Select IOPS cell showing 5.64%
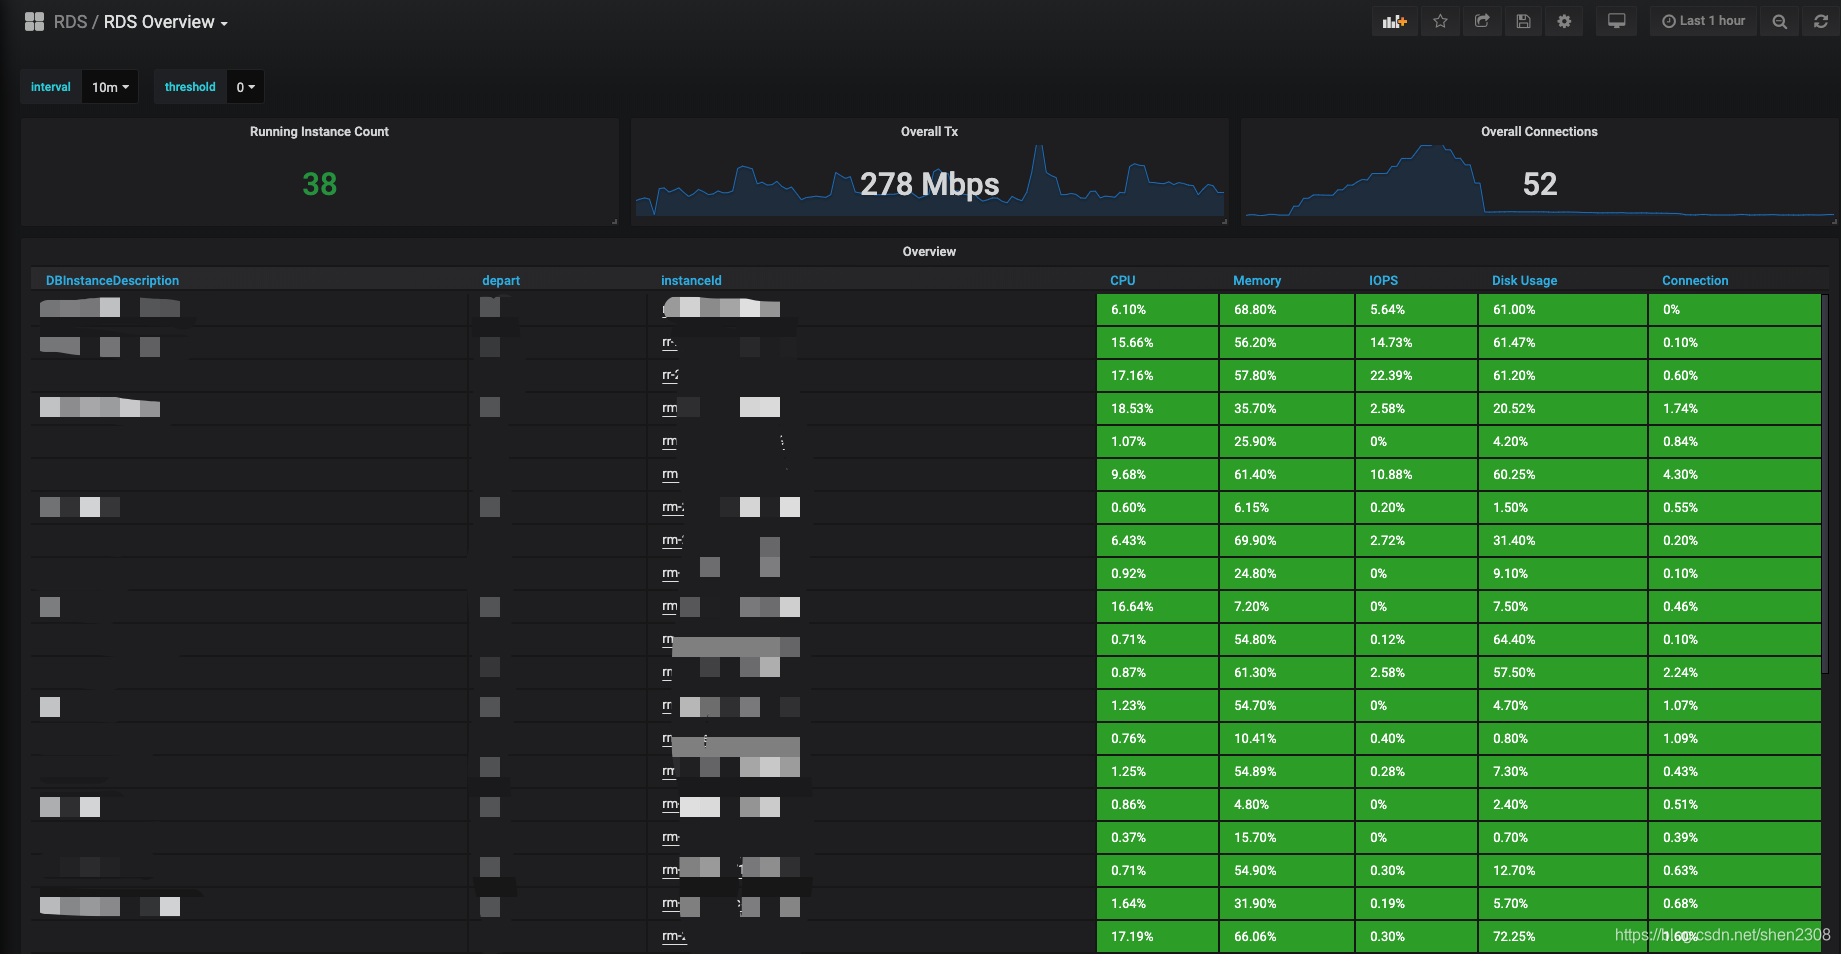Screen dimensions: 1841x954 coord(1416,310)
